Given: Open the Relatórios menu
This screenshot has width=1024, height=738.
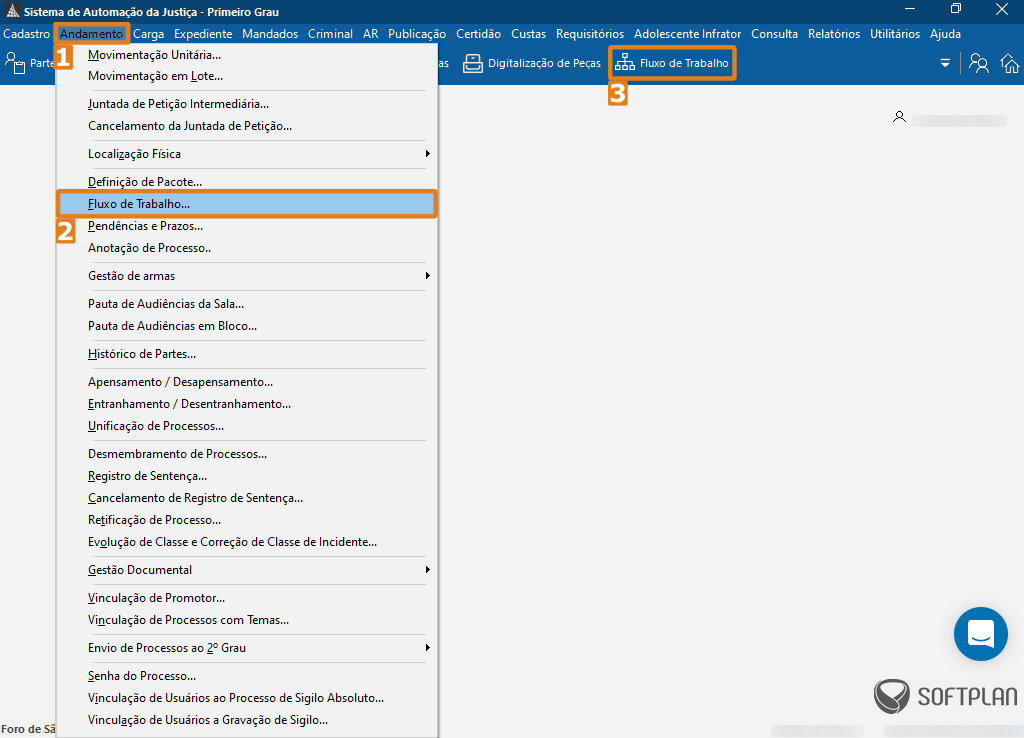Looking at the screenshot, I should [x=834, y=34].
